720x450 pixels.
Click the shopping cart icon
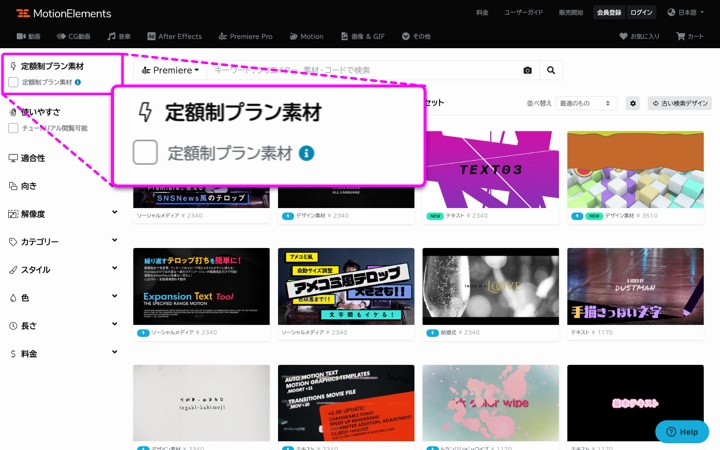coord(681,36)
